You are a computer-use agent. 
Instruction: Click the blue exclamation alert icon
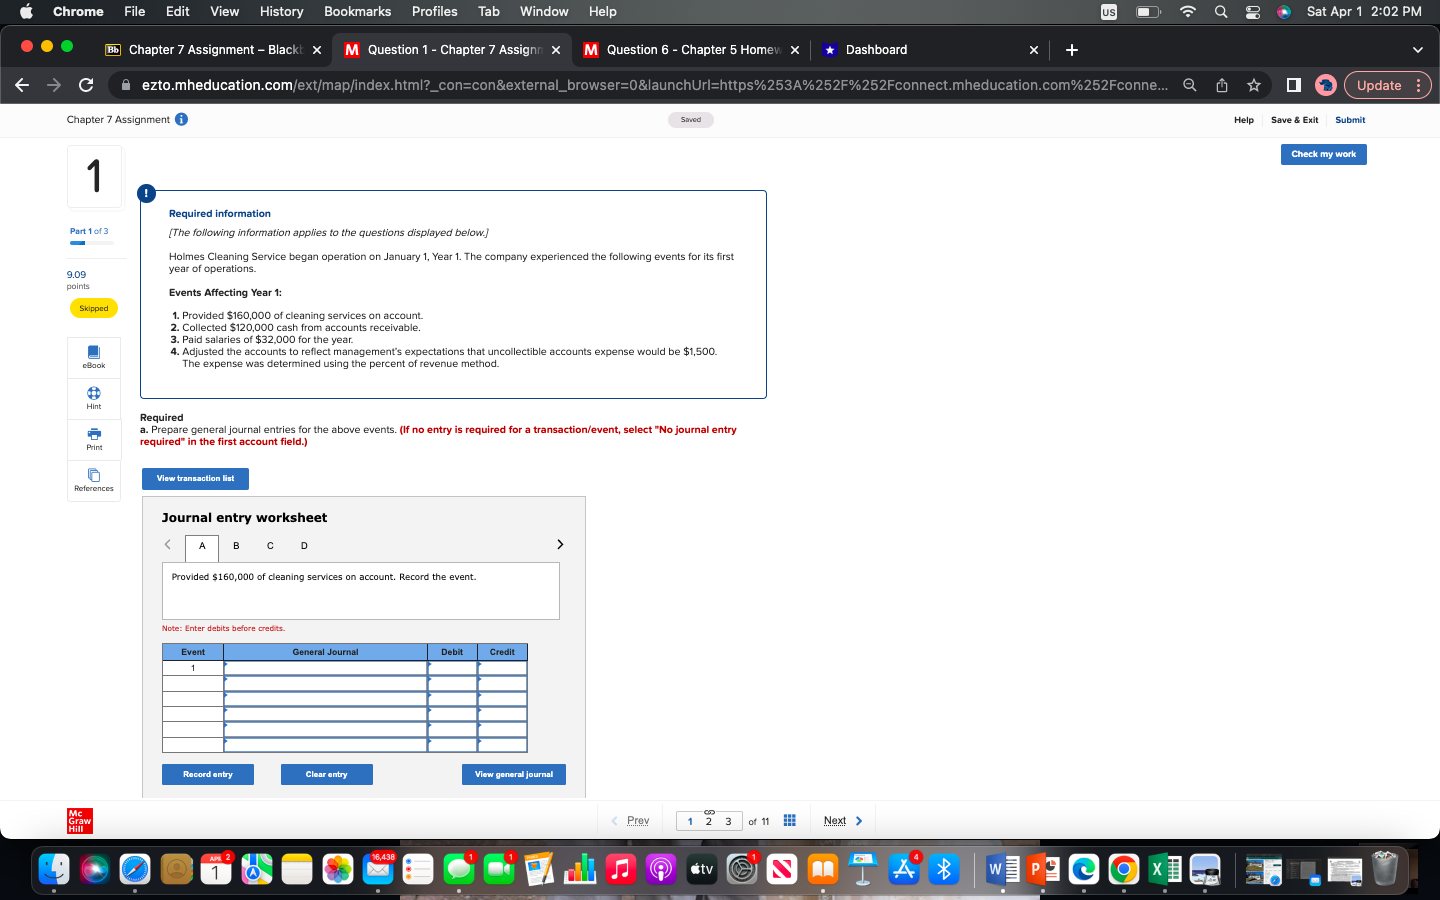click(146, 194)
